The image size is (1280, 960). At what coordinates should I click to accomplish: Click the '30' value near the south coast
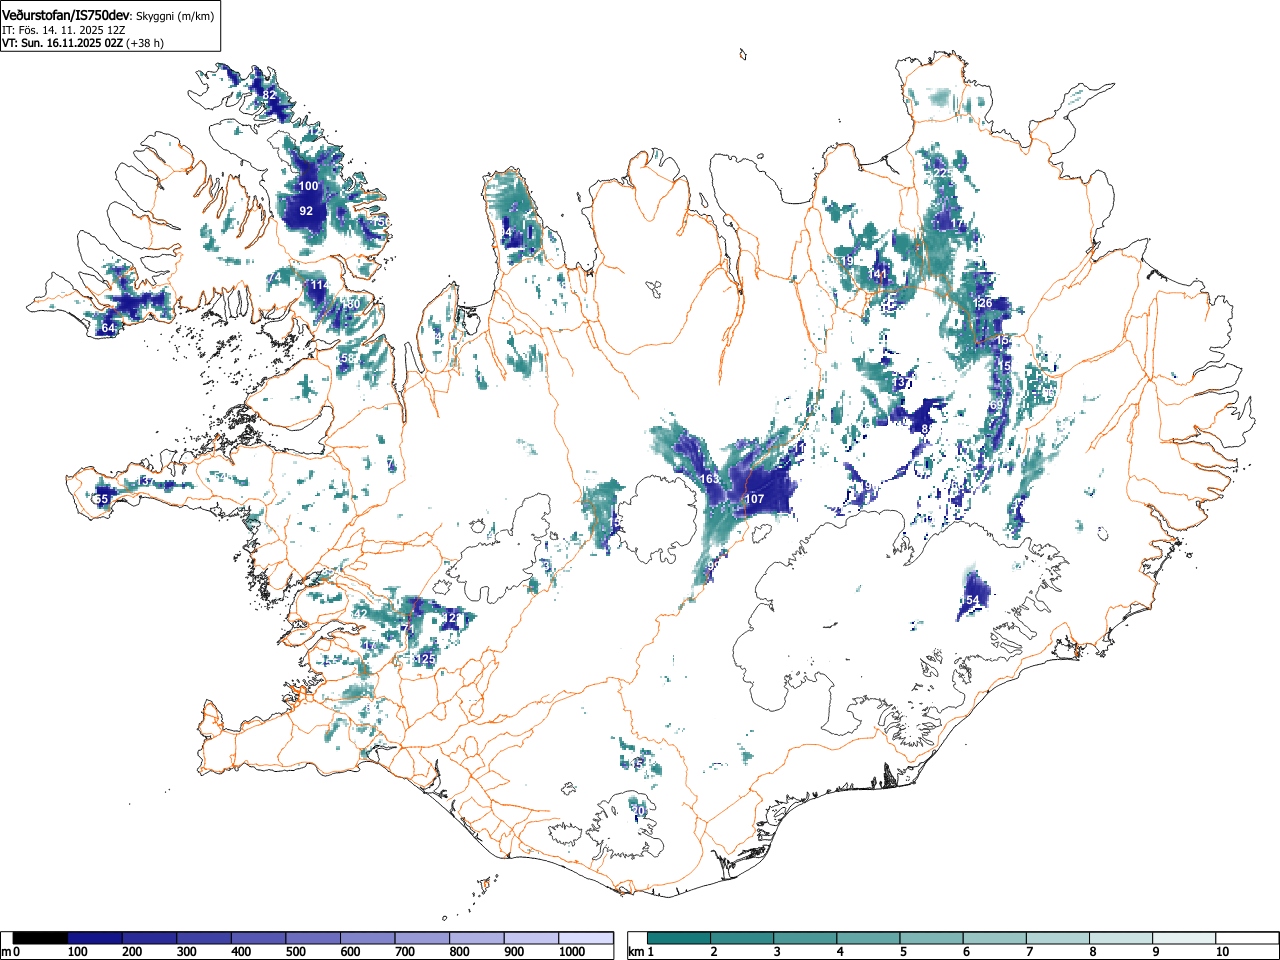pos(638,810)
